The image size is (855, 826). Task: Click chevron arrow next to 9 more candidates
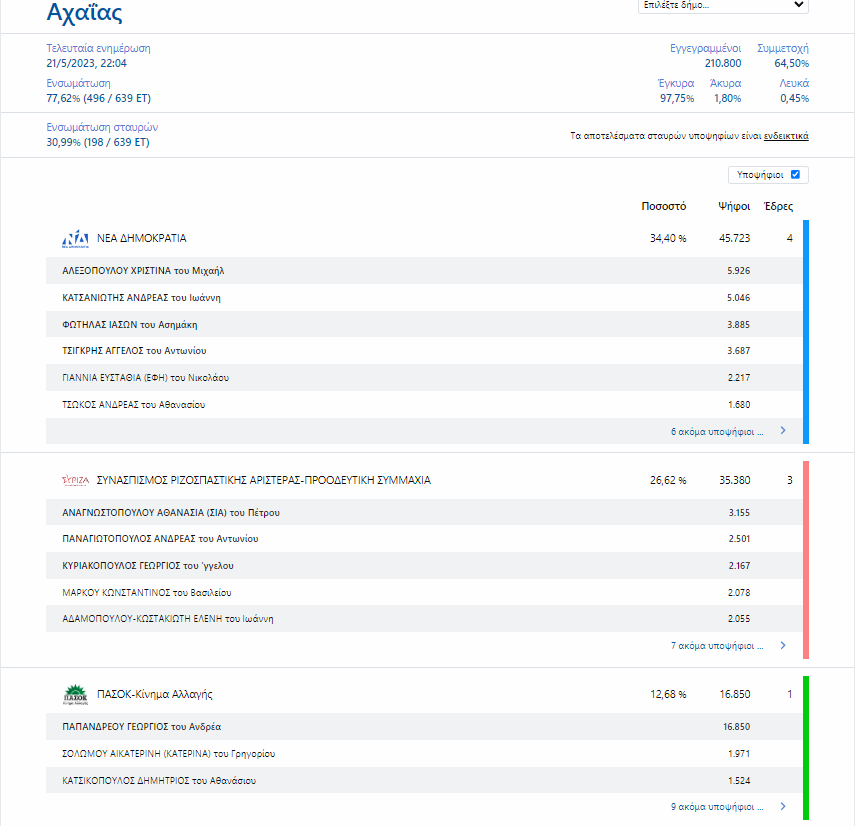click(x=782, y=806)
